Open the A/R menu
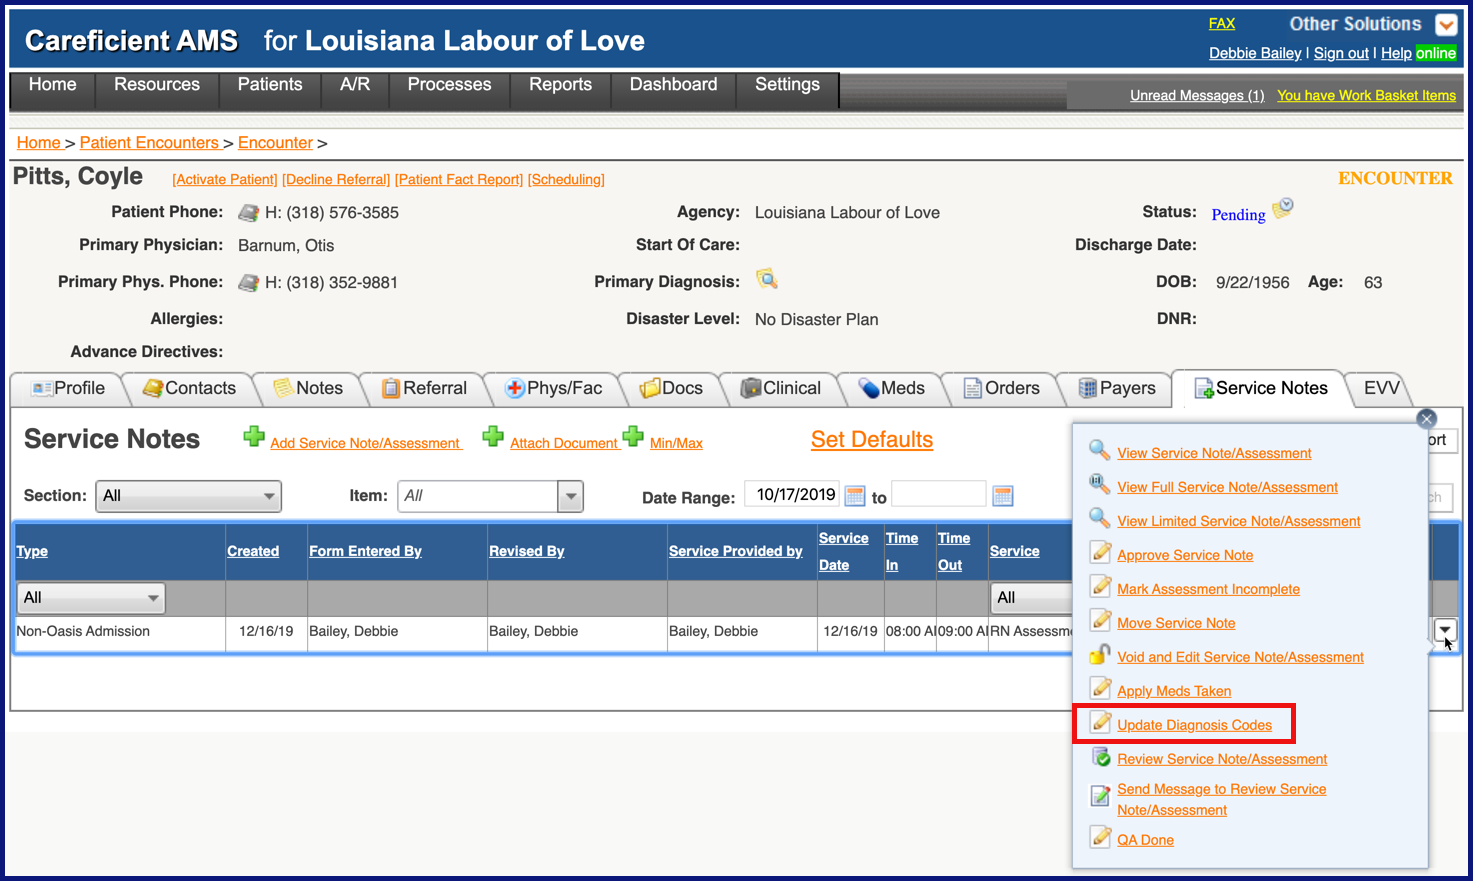This screenshot has height=881, width=1473. [355, 85]
